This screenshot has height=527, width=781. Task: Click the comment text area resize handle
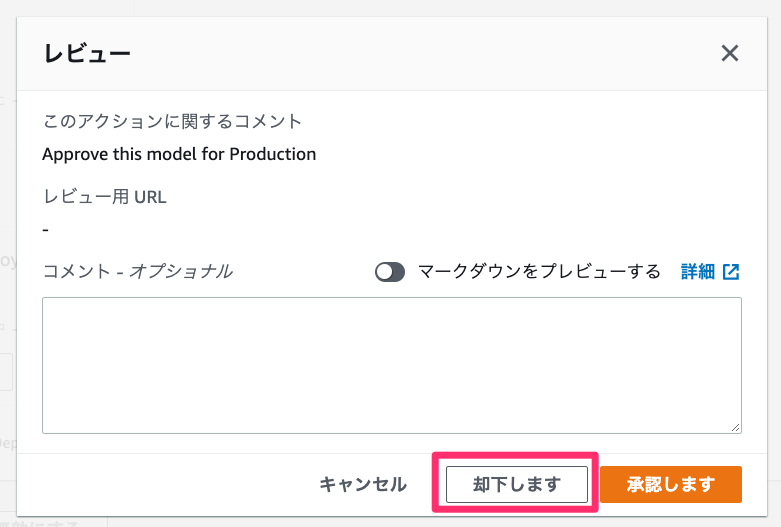tap(736, 427)
